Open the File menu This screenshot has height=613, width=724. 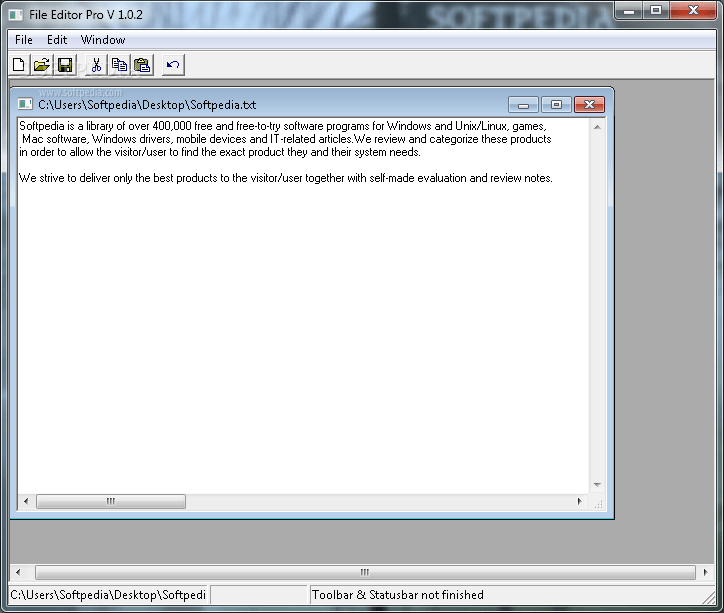(x=24, y=40)
